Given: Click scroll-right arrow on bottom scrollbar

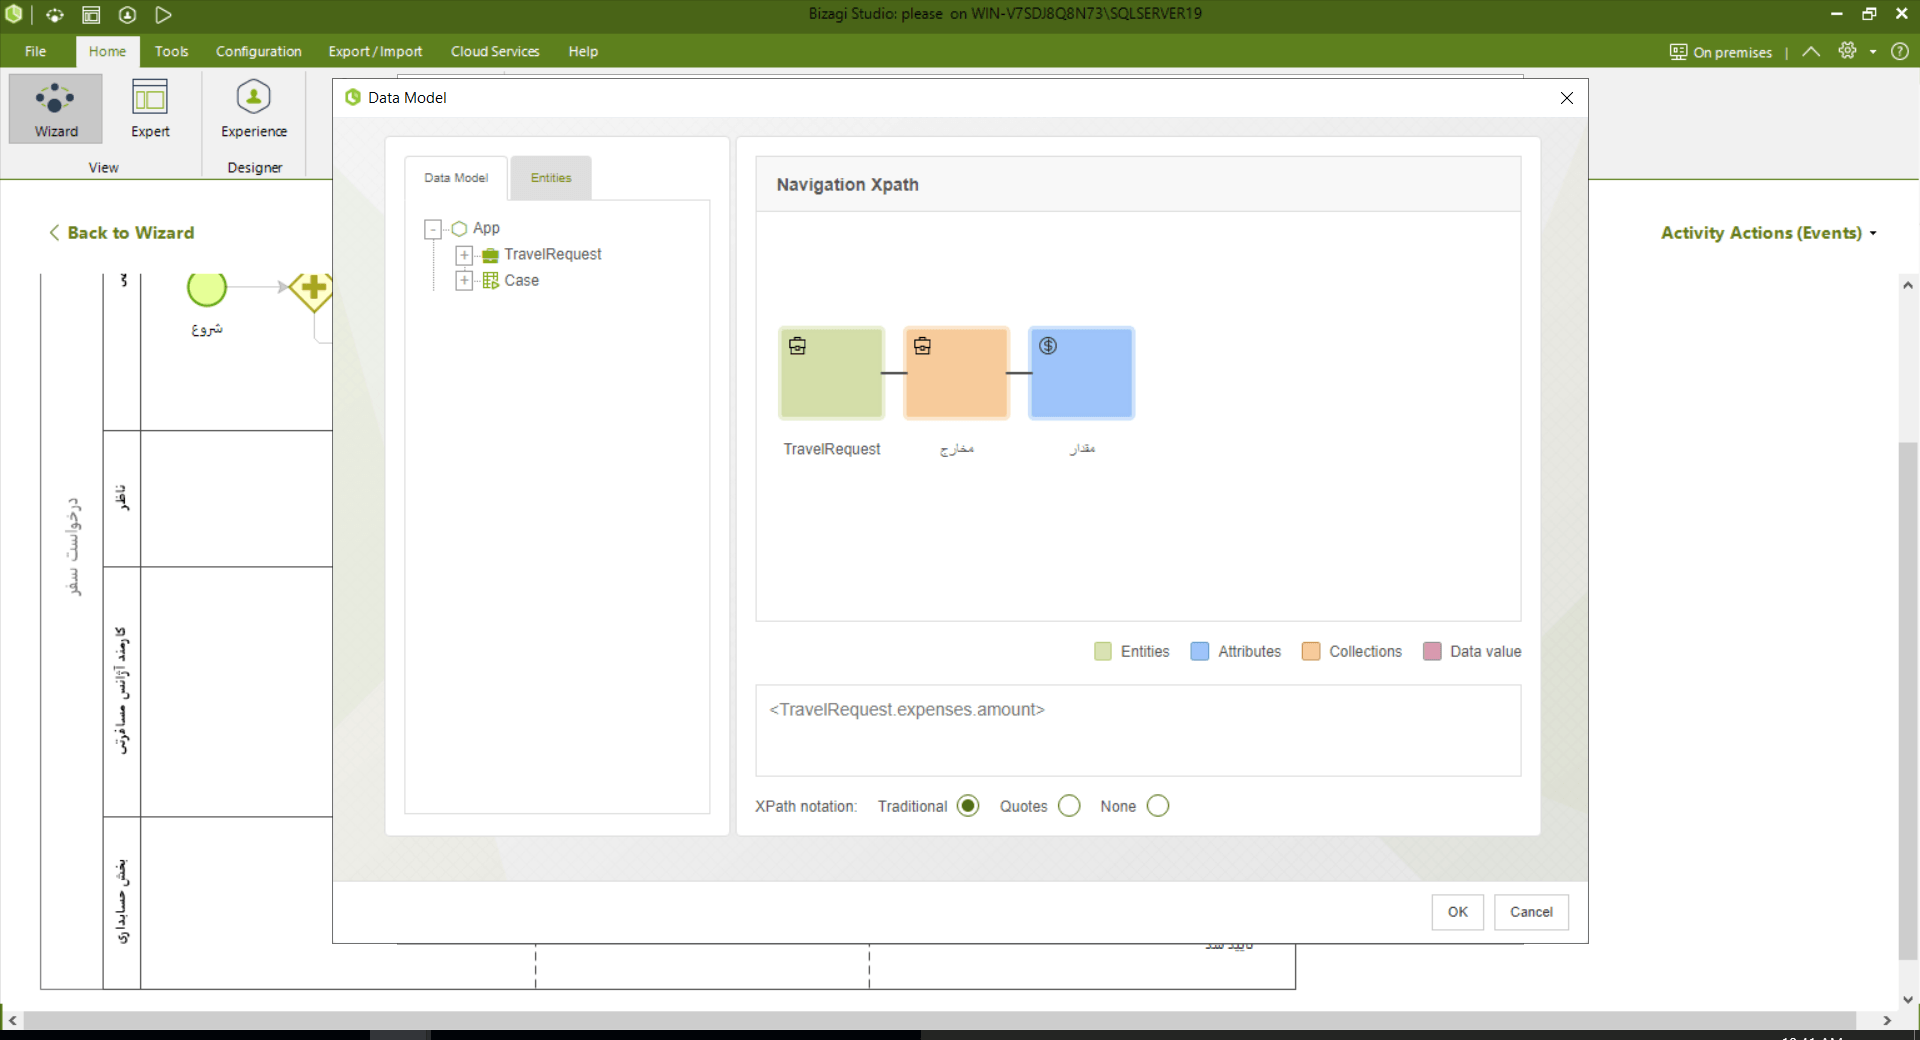Looking at the screenshot, I should pyautogui.click(x=1887, y=1020).
